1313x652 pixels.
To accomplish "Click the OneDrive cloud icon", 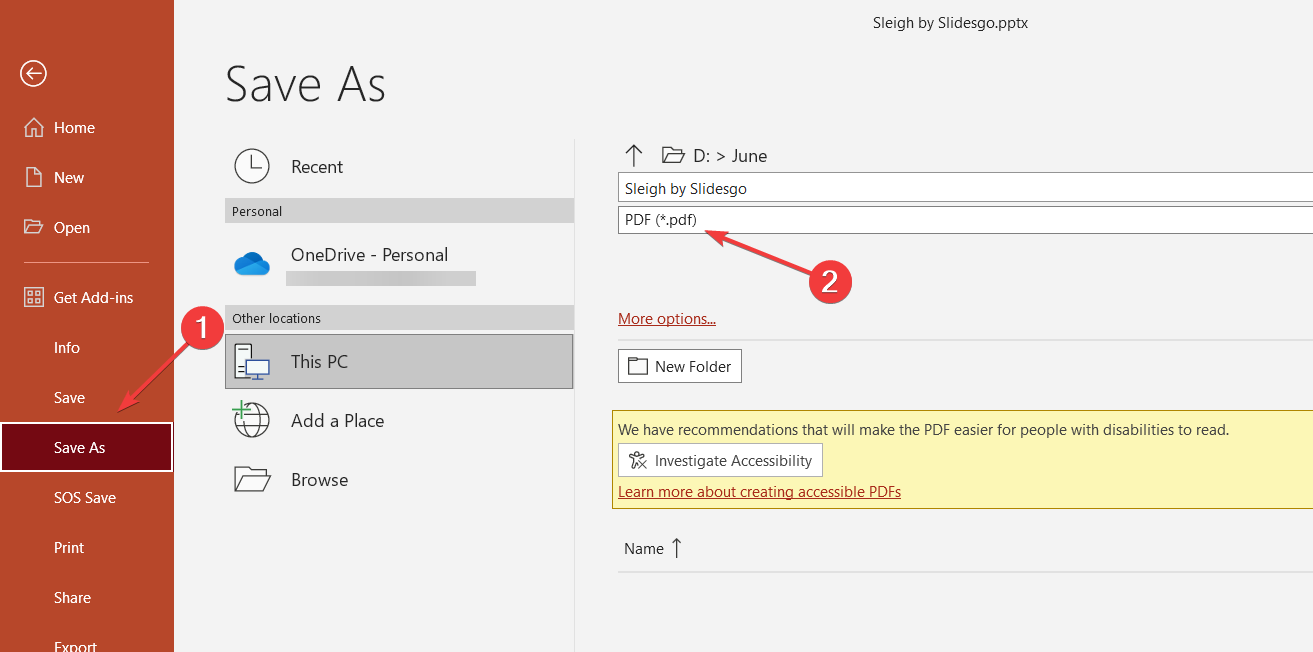I will click(252, 263).
